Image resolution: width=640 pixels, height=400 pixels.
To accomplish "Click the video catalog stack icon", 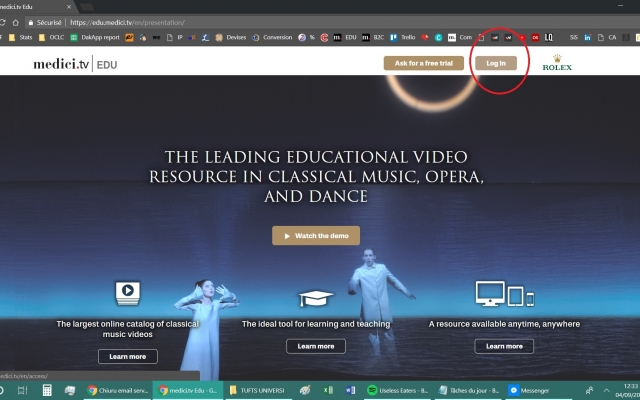I will click(128, 293).
